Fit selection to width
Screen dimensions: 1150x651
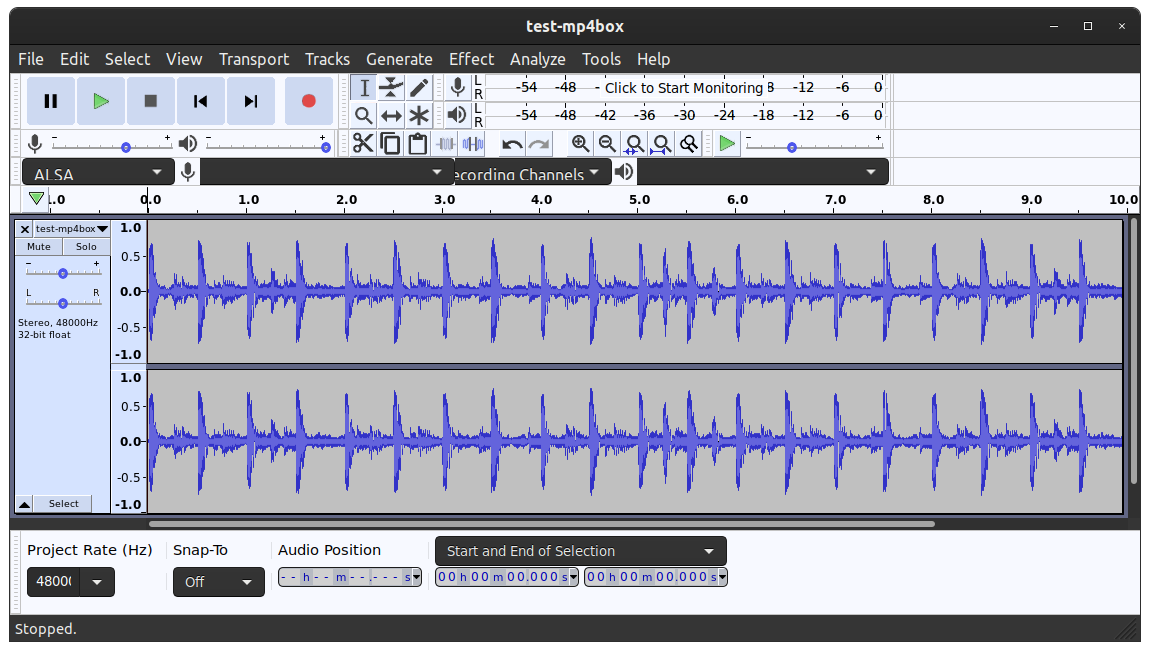coord(634,144)
